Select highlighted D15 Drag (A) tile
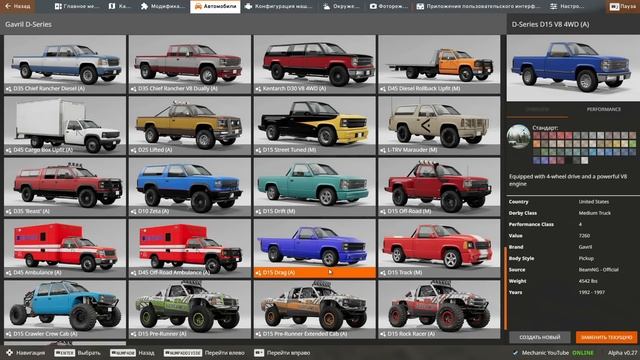 315,248
